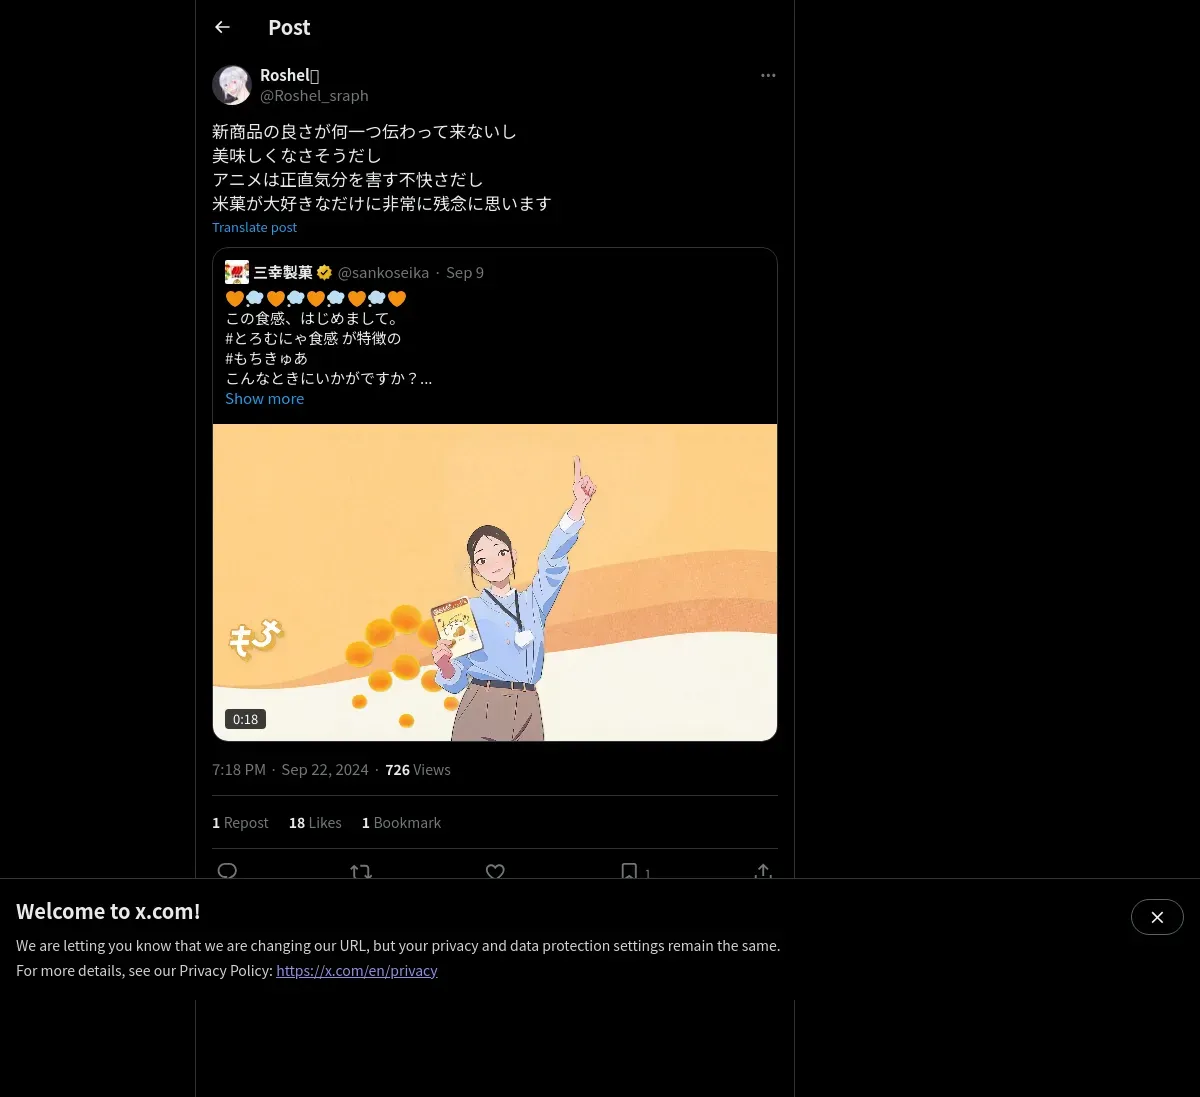Screen dimensions: 1200x1097
Task: Open the #とろむにゃ食感 hashtag
Action: pos(282,338)
